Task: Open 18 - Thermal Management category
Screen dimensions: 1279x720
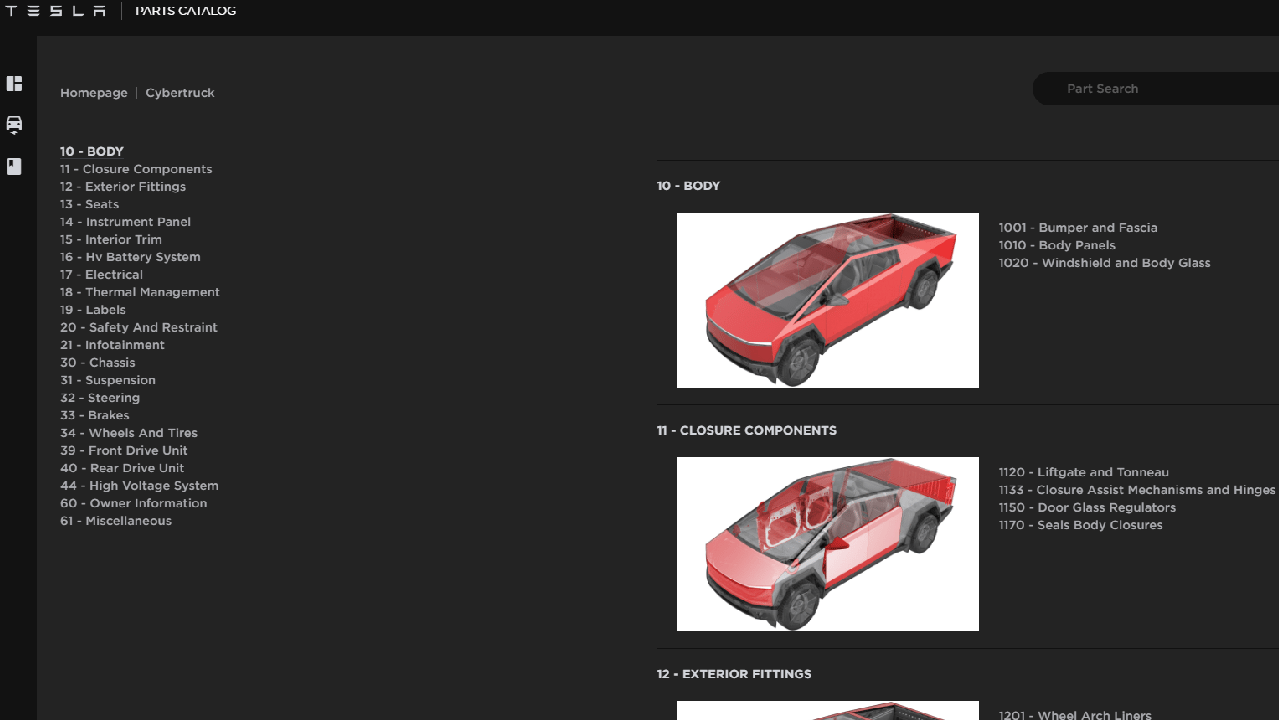Action: click(140, 292)
